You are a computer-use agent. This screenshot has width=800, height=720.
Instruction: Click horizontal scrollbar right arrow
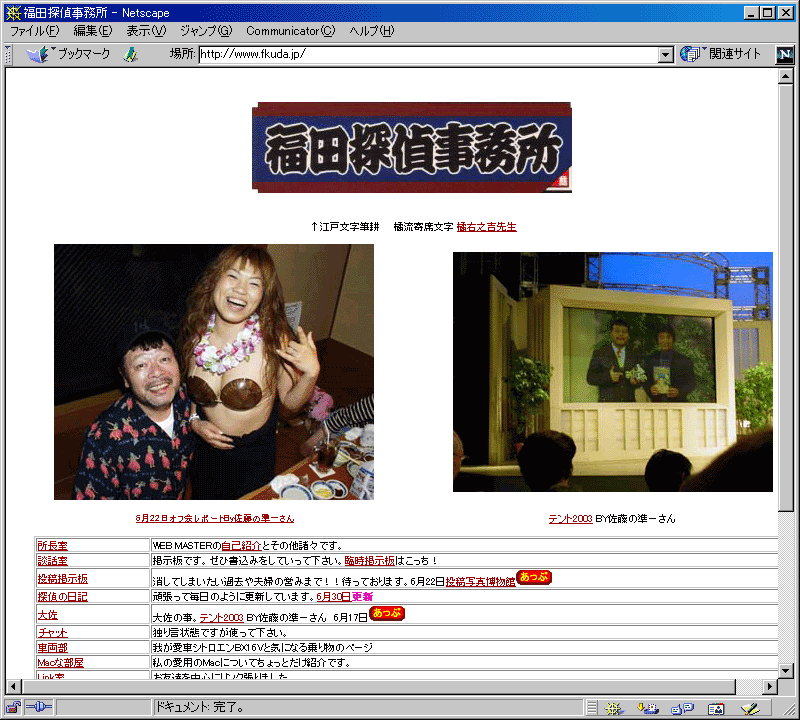click(771, 686)
